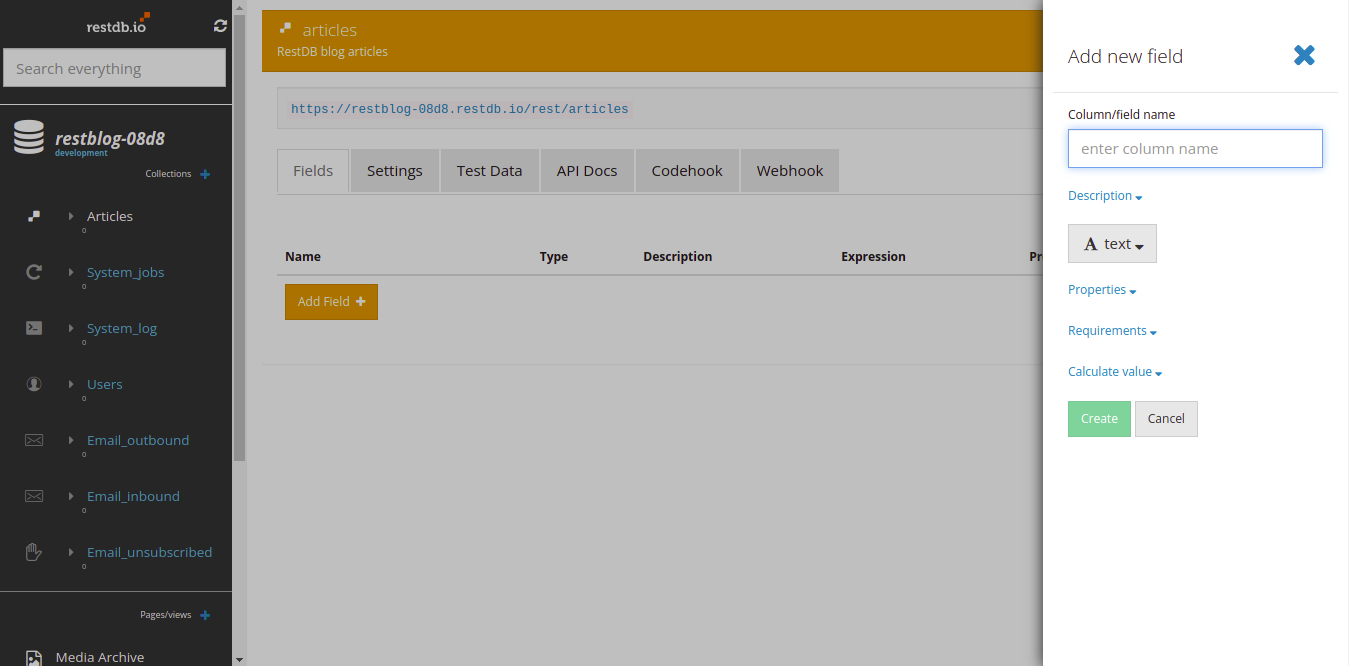Expand the Requirements section

pyautogui.click(x=1112, y=331)
